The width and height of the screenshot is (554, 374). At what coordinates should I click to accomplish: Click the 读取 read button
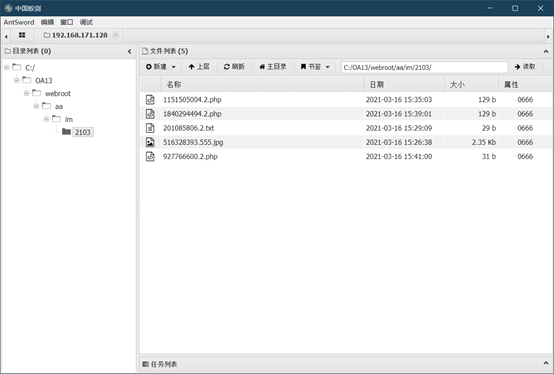525,67
